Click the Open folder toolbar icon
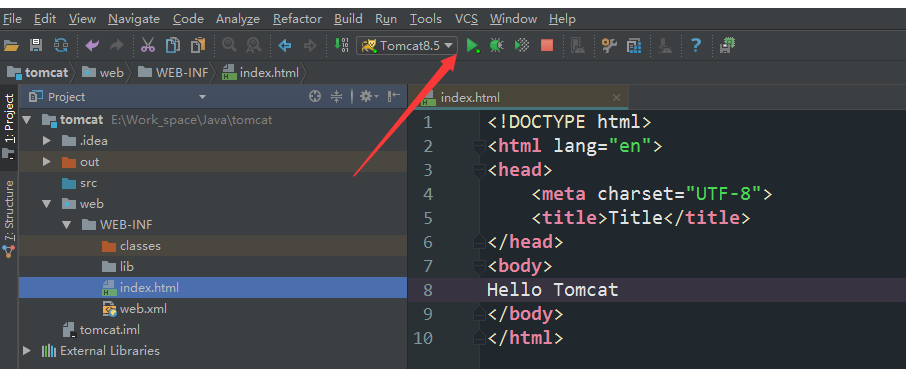The width and height of the screenshot is (906, 369). tap(11, 45)
